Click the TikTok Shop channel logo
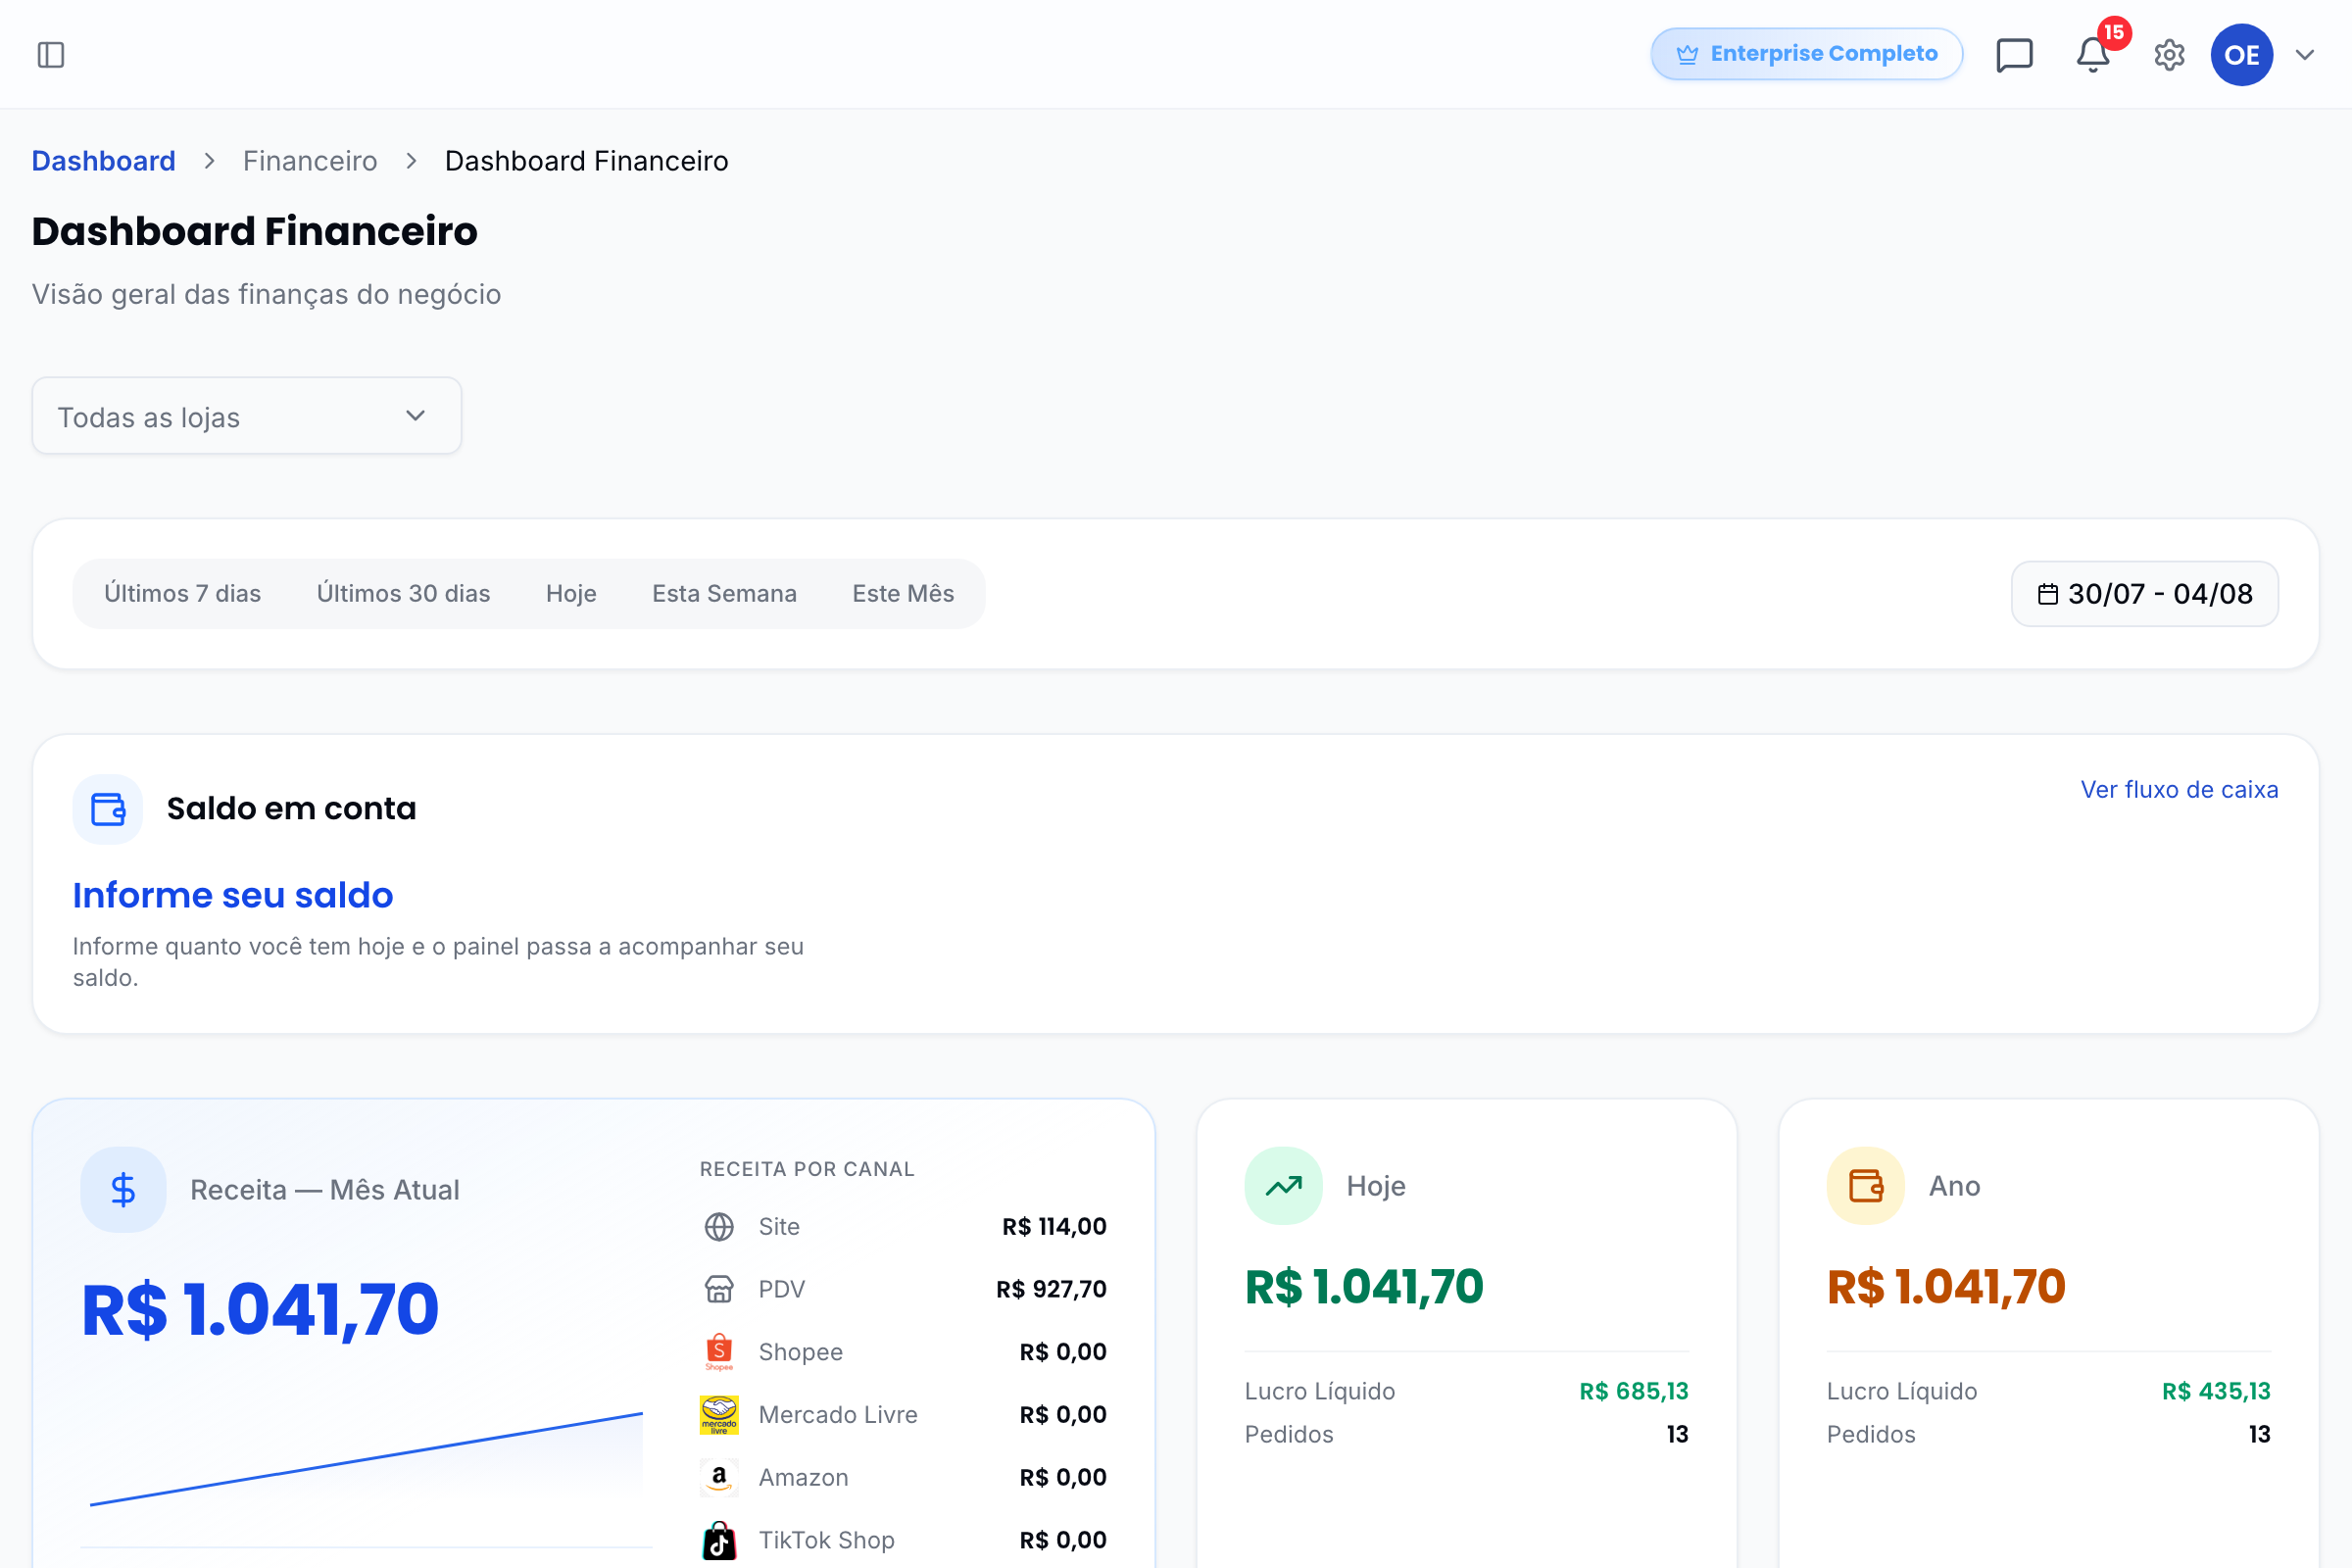This screenshot has height=1568, width=2352. tap(719, 1541)
